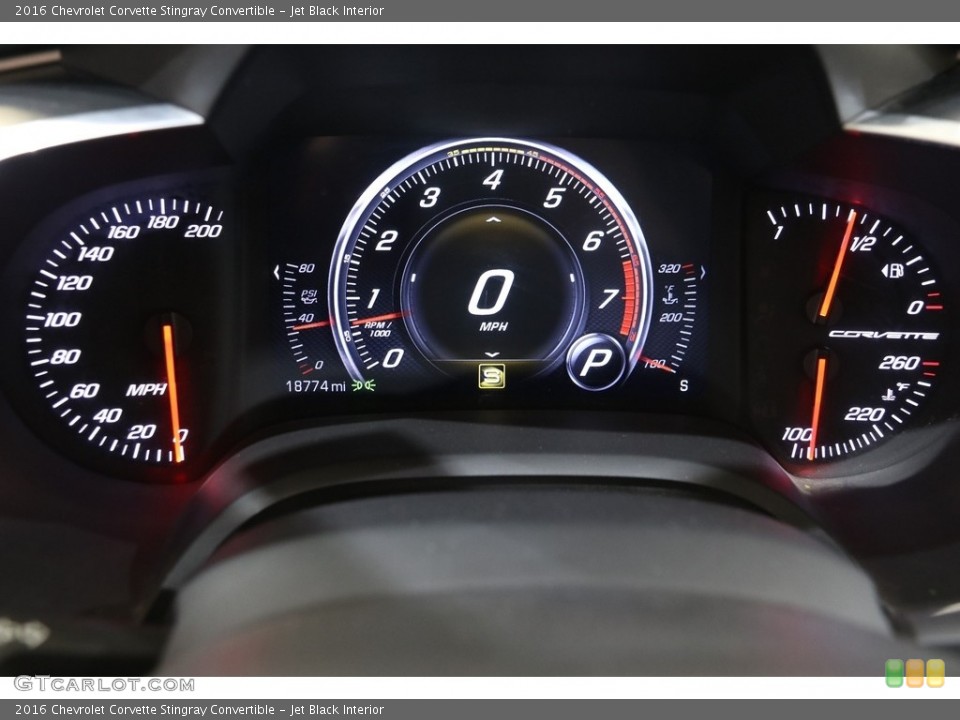Viewport: 960px width, 720px height.
Task: Click the orange speedometer needle
Action: (173, 392)
